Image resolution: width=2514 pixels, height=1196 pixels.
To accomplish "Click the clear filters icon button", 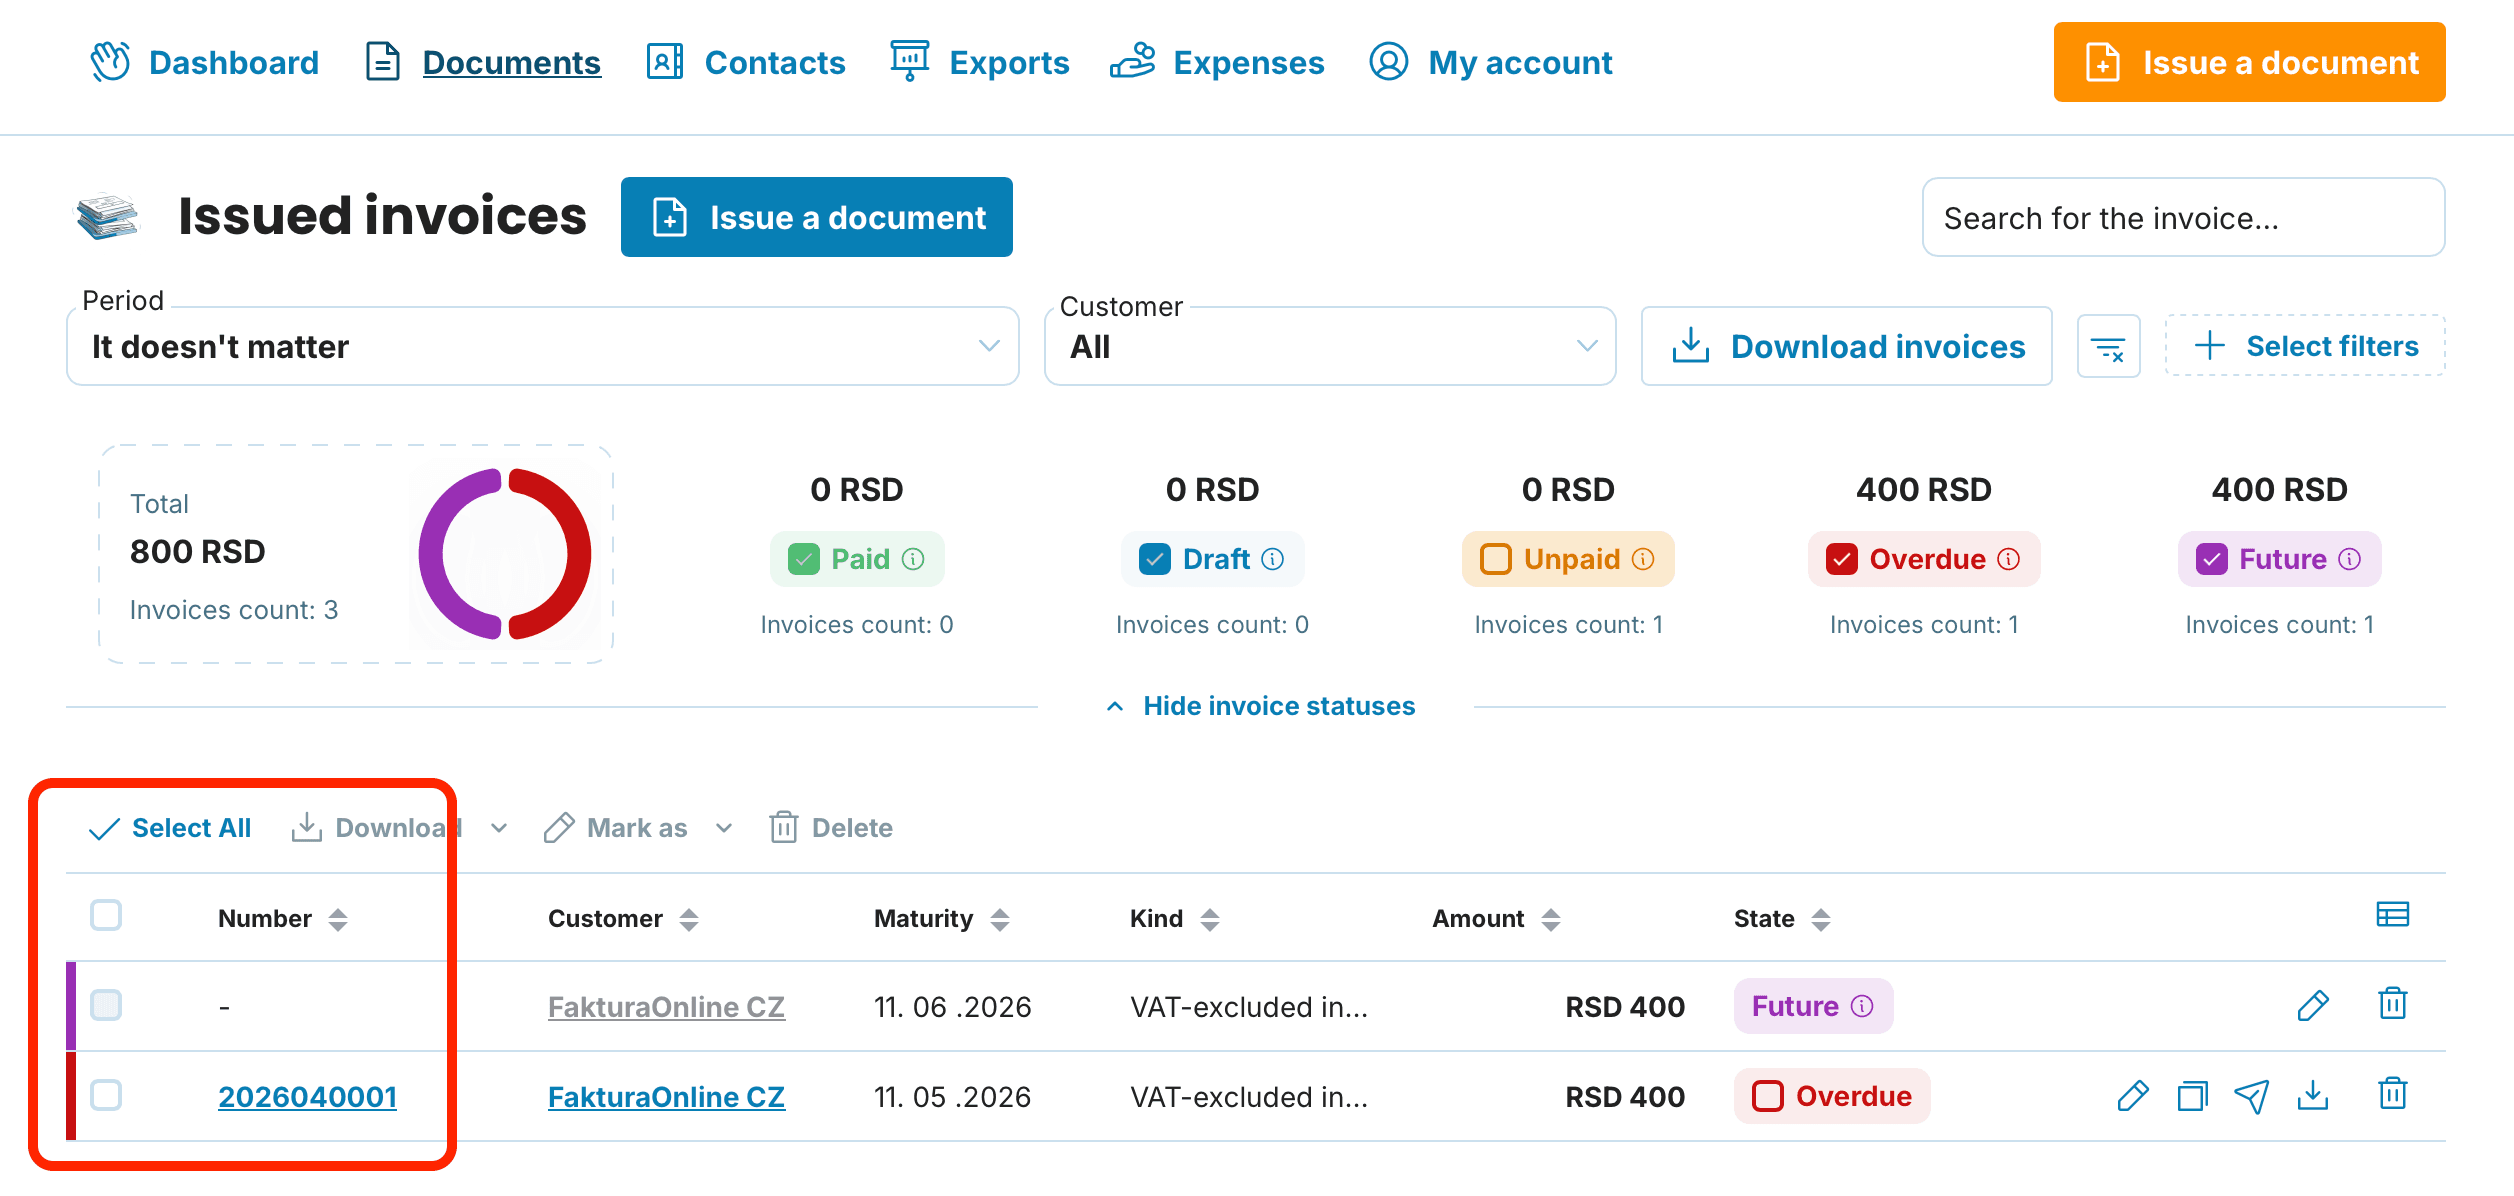I will tap(2108, 347).
